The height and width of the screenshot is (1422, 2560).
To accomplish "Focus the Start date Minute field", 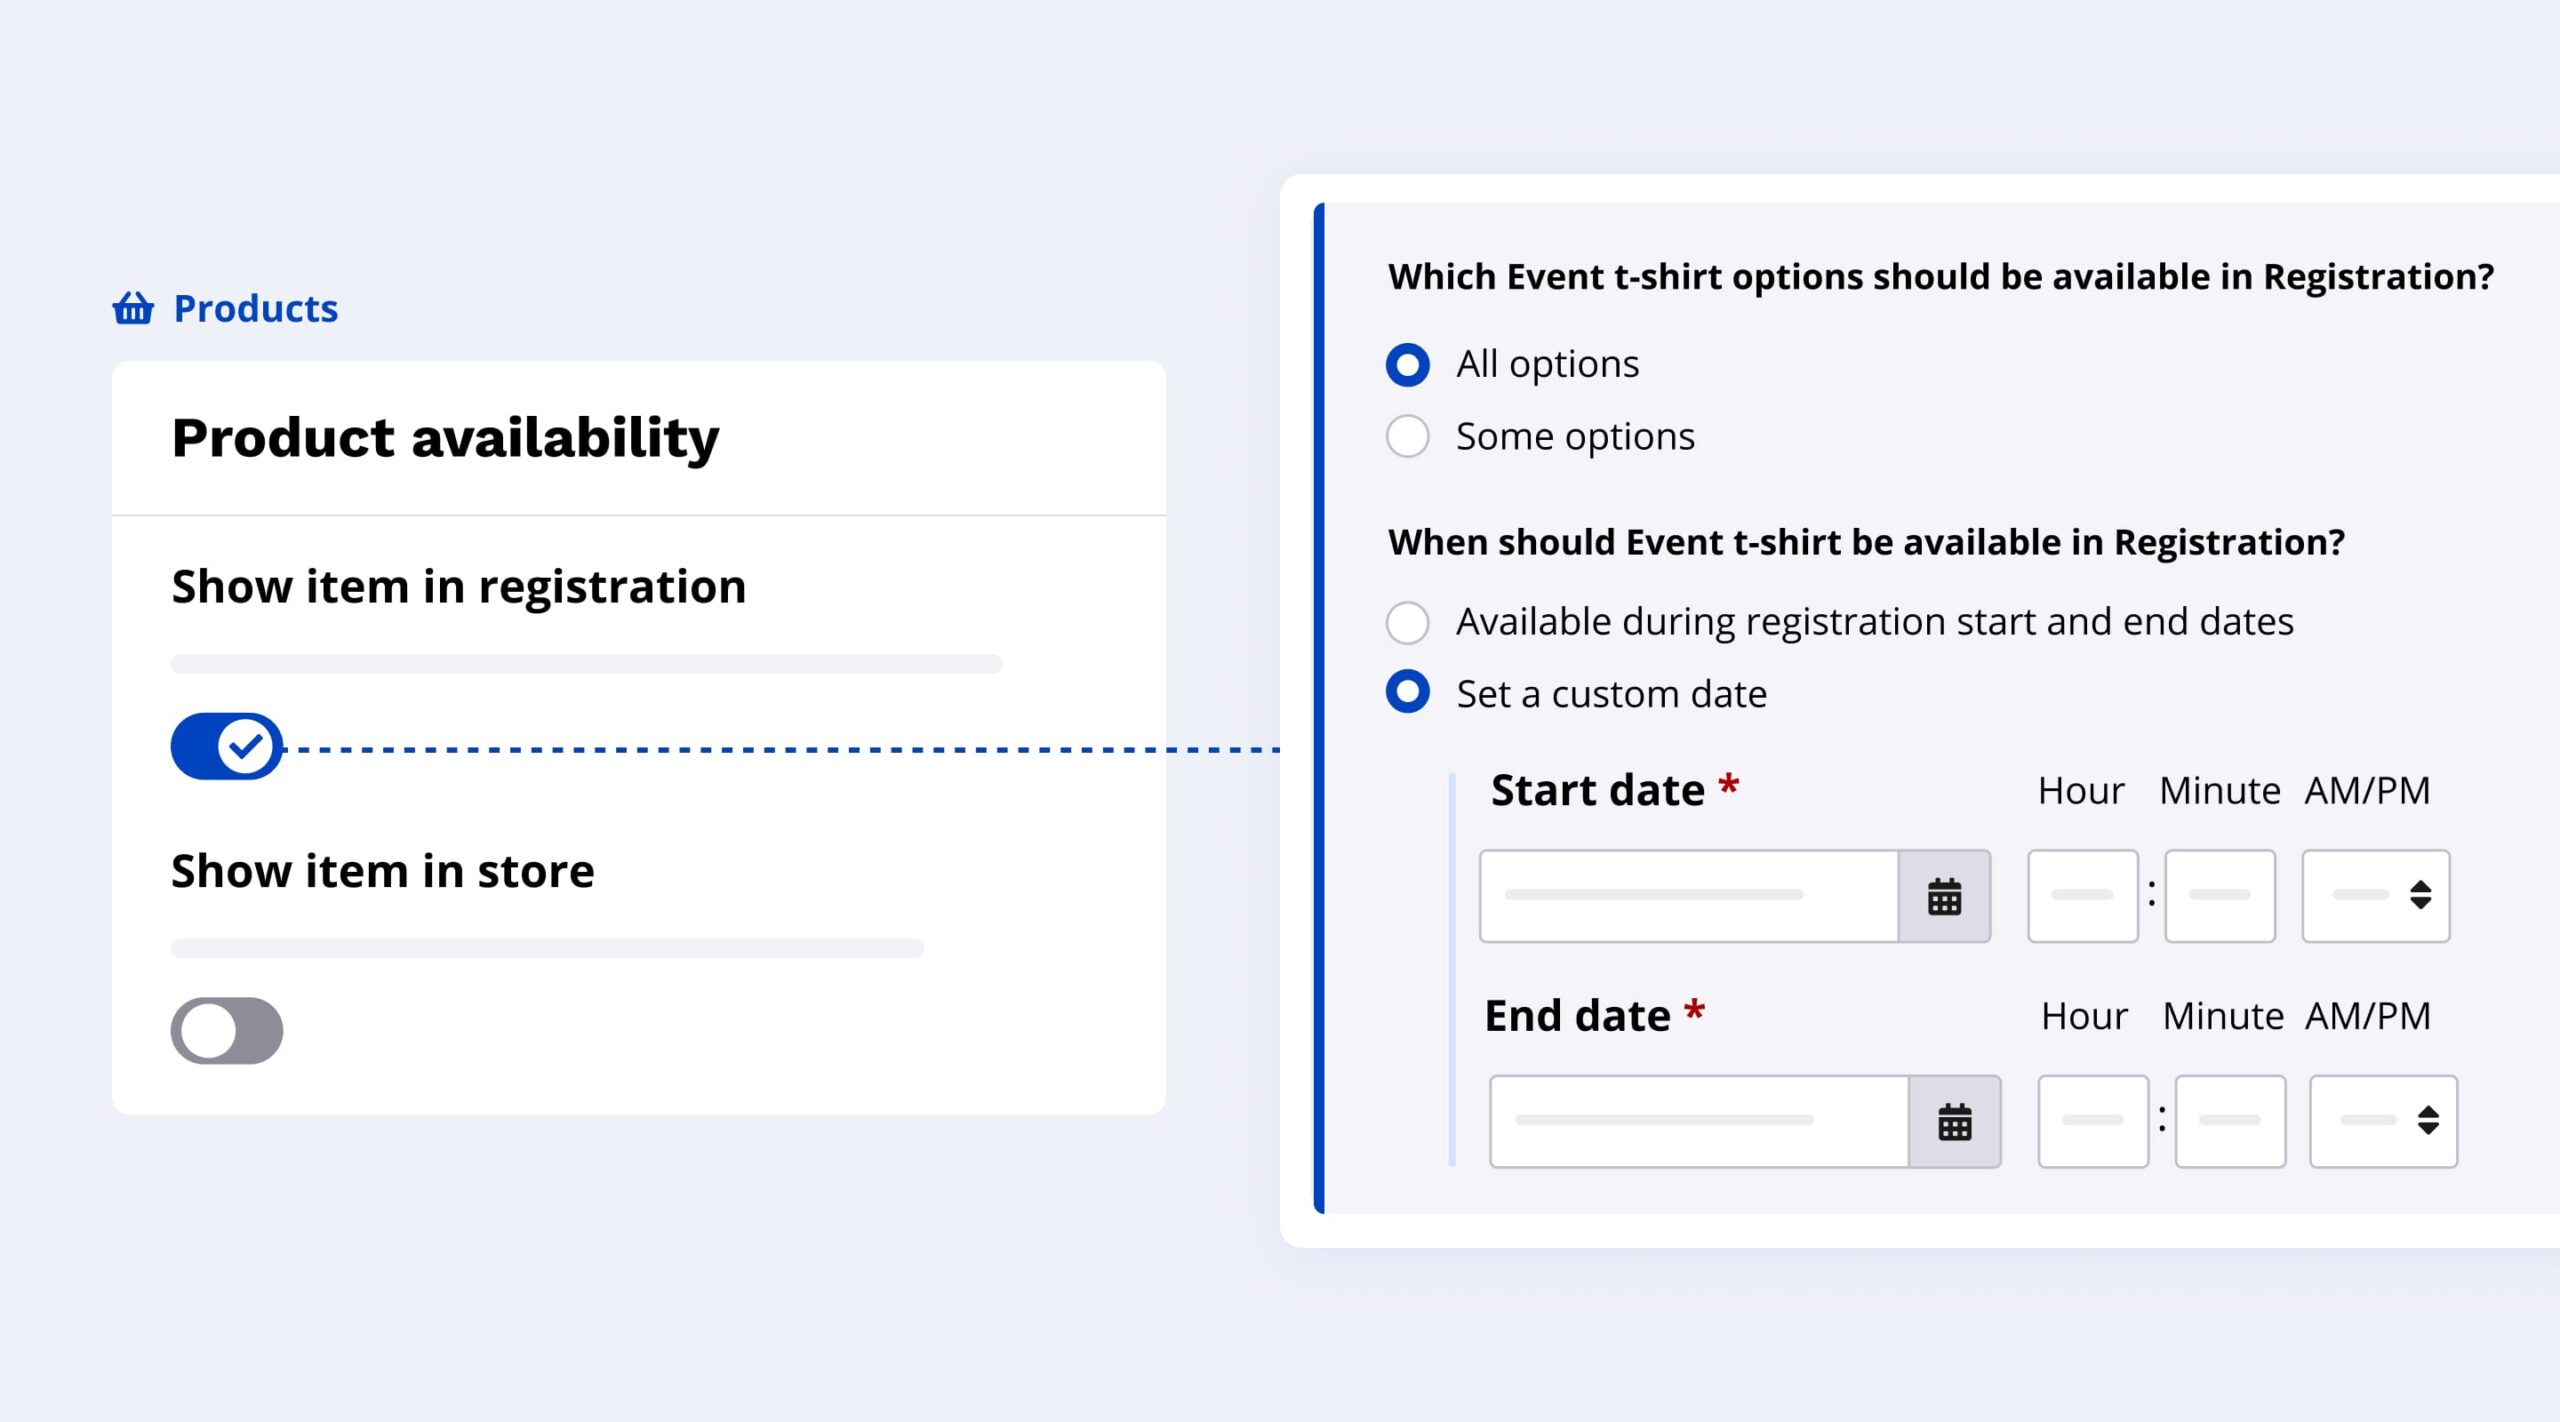I will click(x=2220, y=896).
